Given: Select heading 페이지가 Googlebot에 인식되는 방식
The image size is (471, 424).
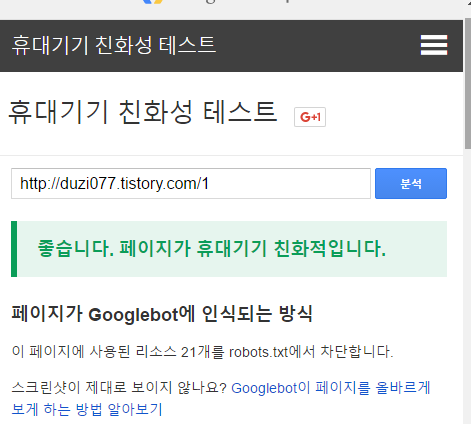Looking at the screenshot, I should 162,314.
